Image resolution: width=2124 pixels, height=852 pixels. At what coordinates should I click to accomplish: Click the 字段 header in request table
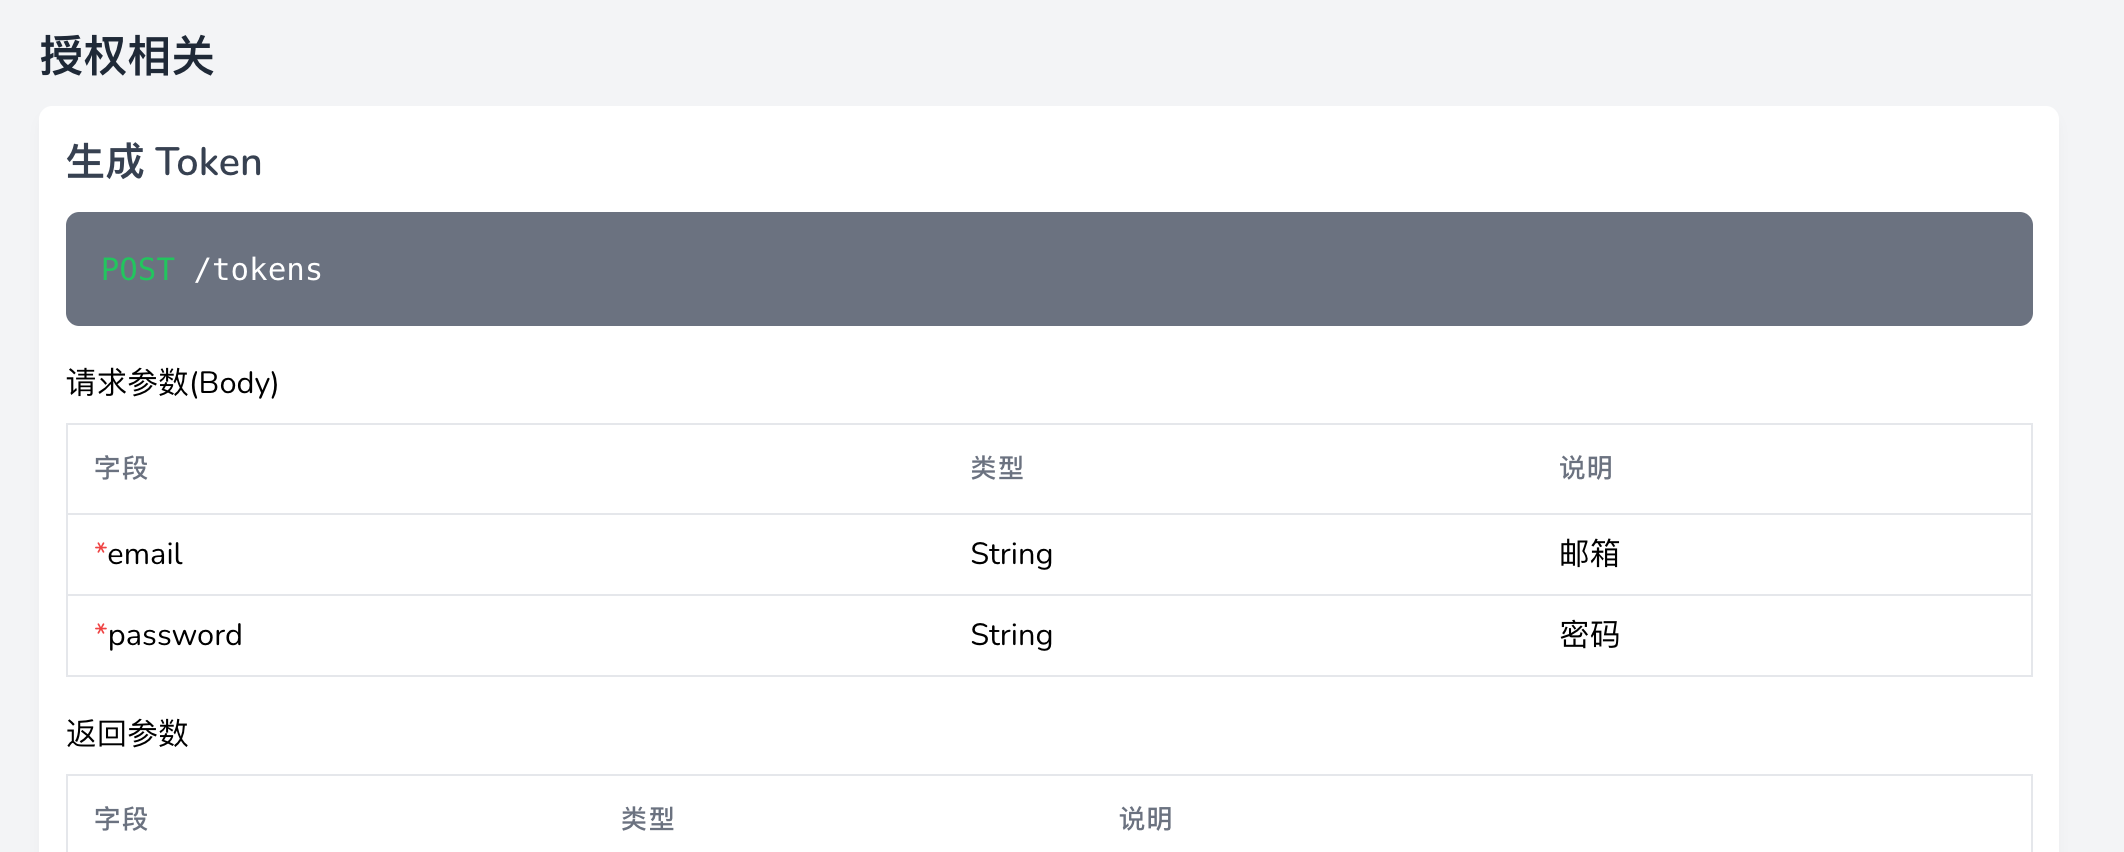point(121,468)
